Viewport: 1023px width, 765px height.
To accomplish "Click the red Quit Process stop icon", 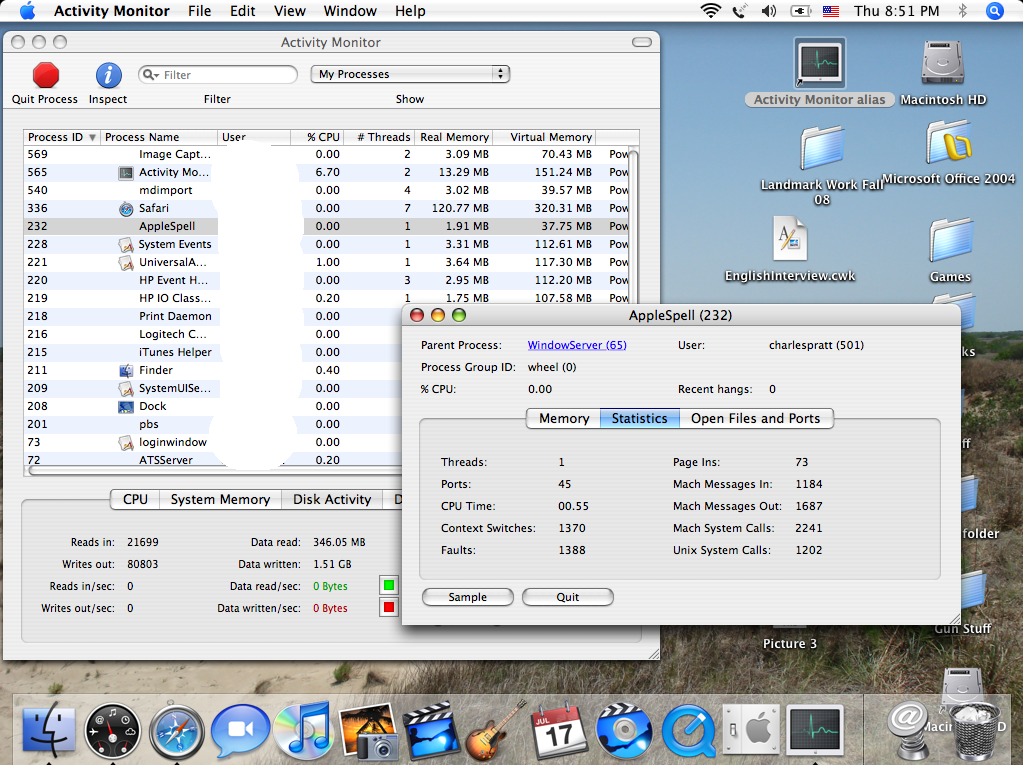I will pos(45,76).
